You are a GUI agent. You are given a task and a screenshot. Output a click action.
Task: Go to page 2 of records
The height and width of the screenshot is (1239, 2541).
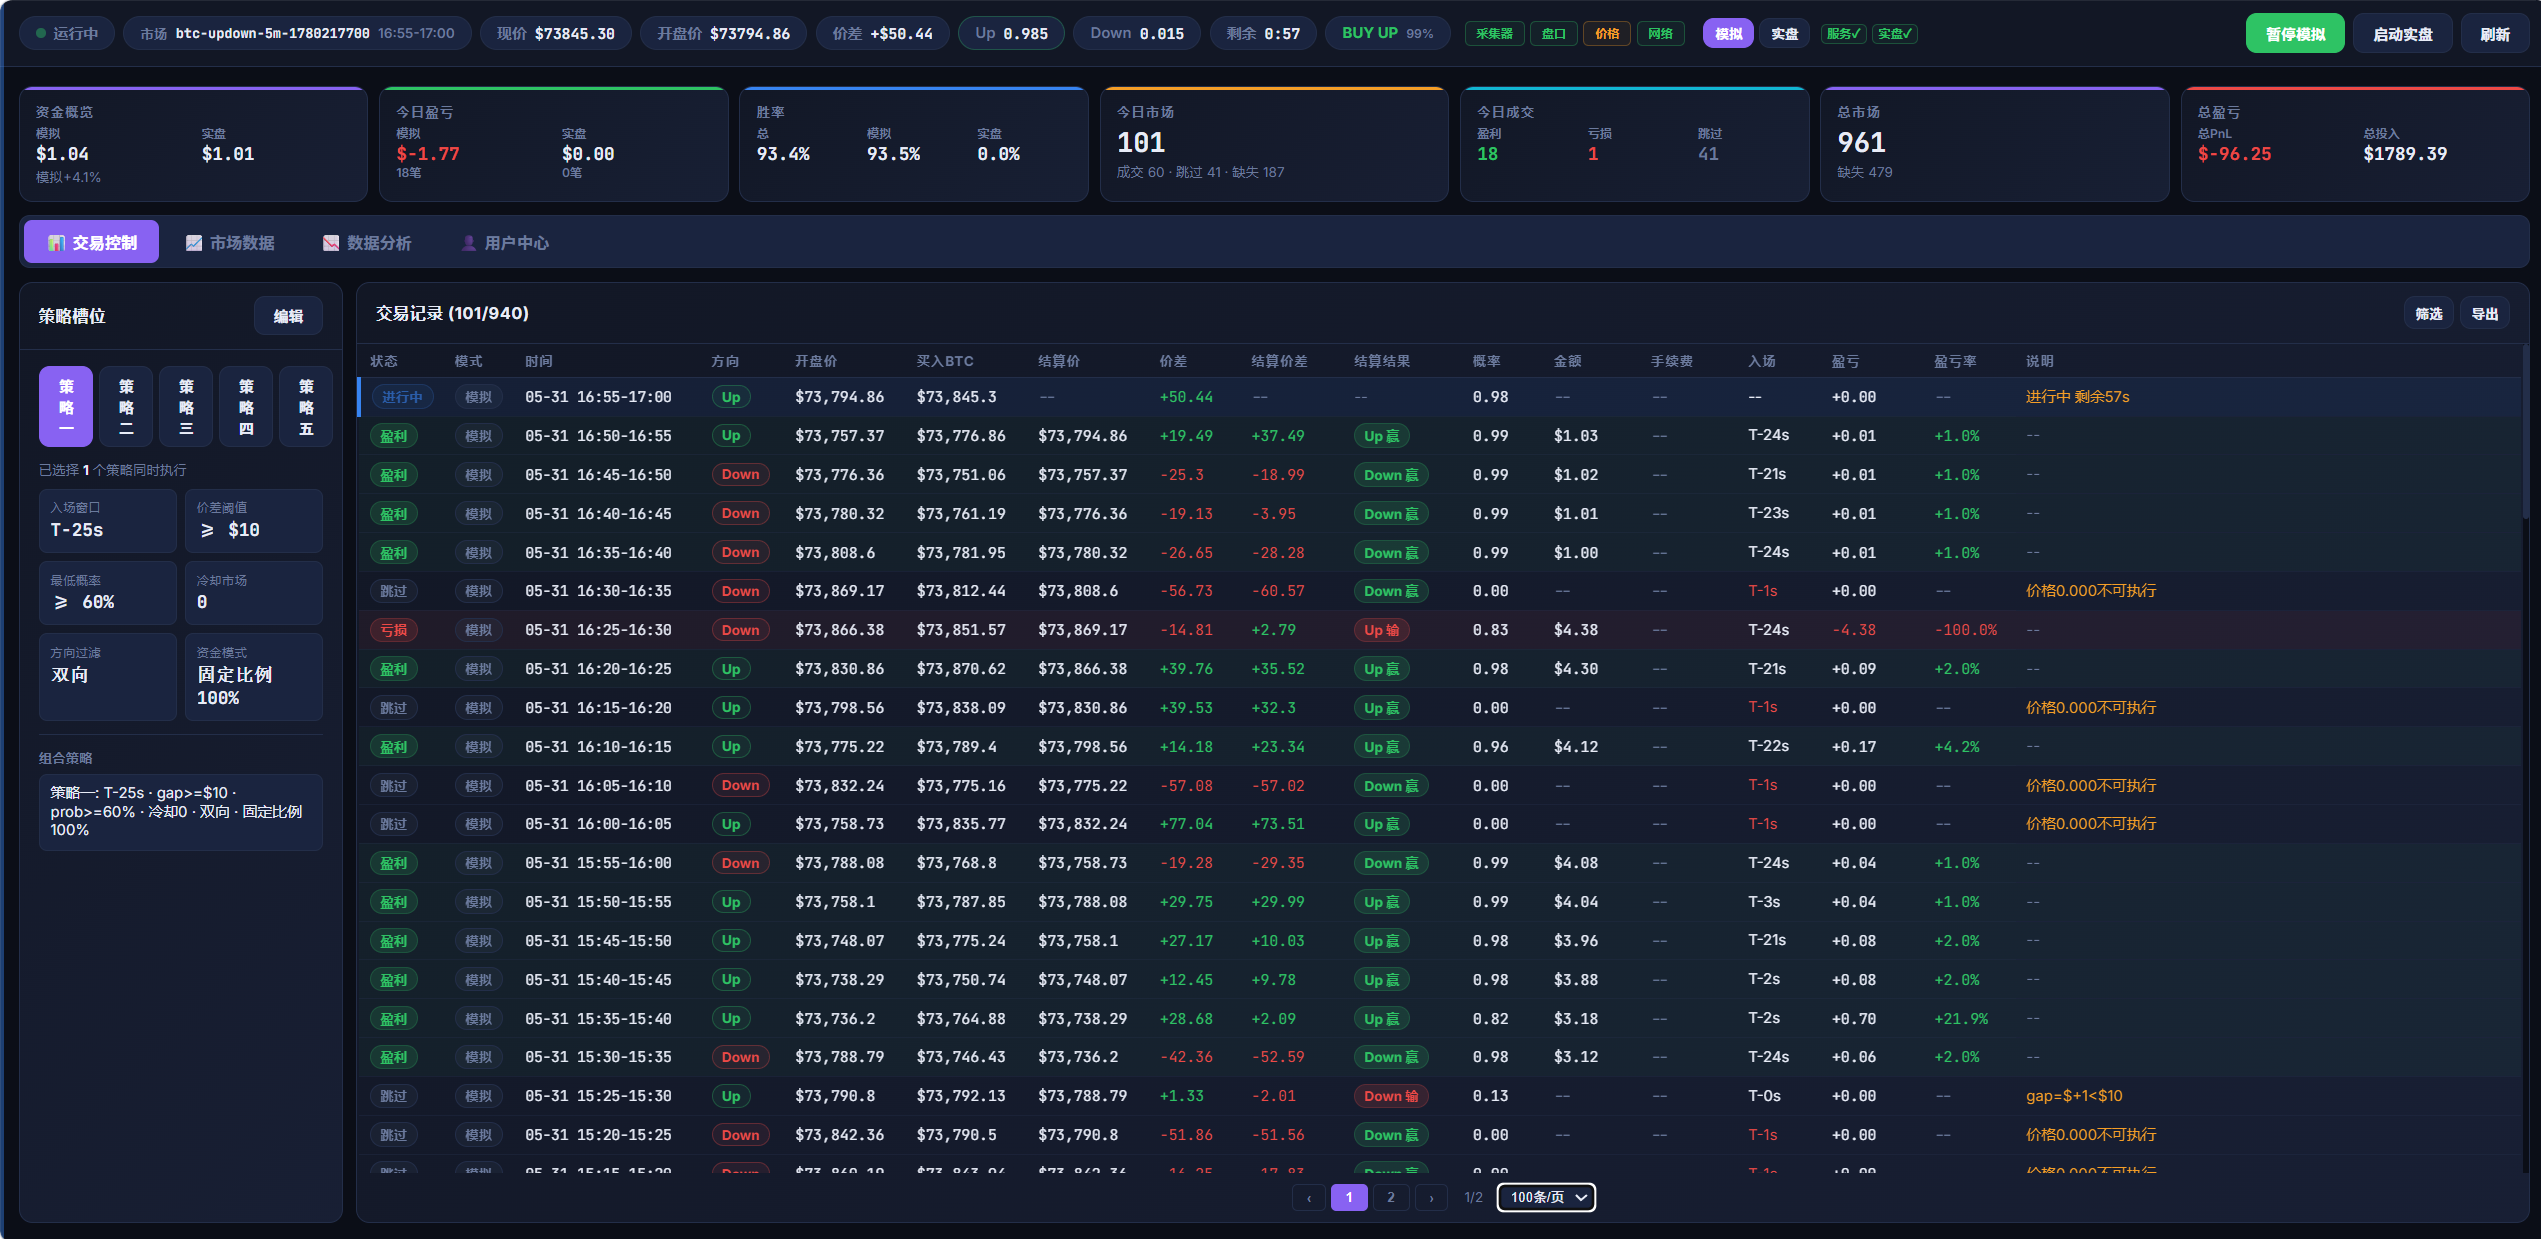1390,1197
